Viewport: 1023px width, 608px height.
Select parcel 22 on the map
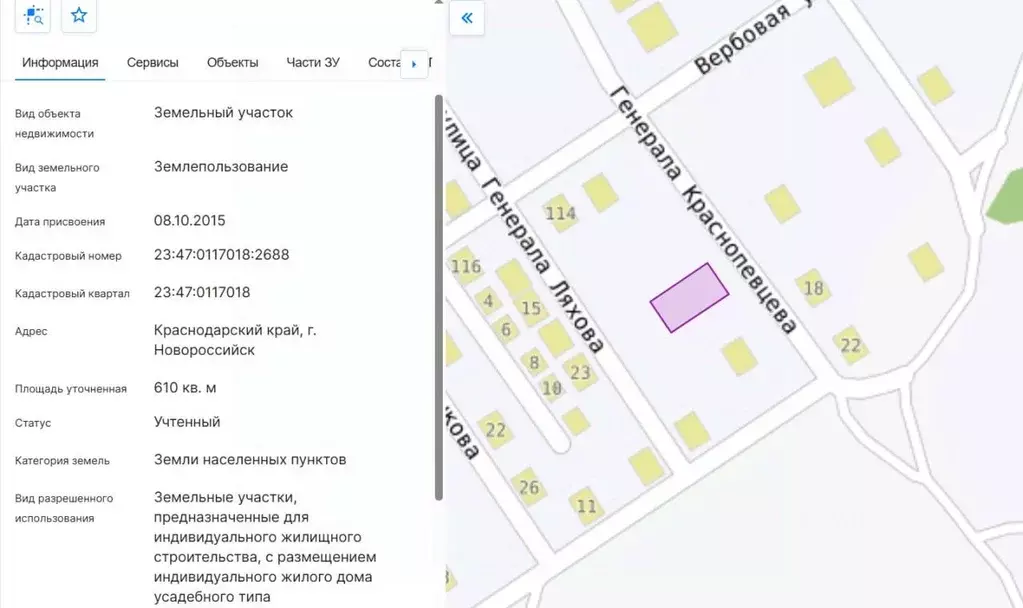850,346
